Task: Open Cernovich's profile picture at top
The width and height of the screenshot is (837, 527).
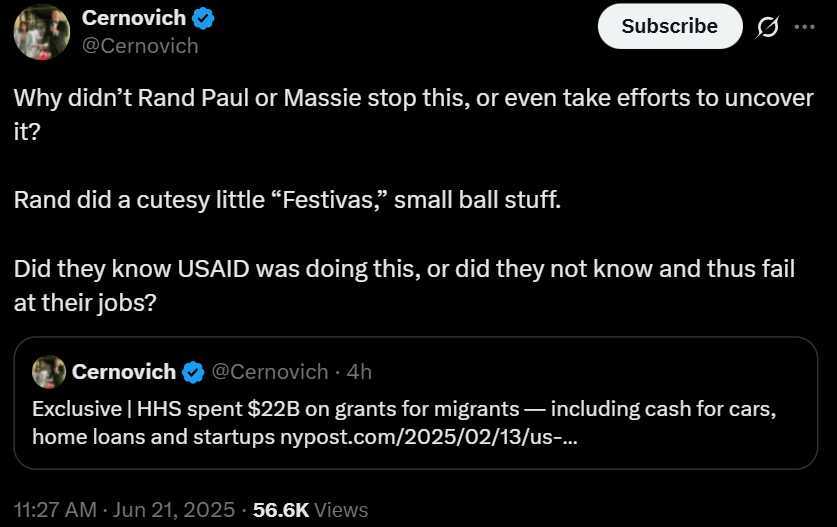Action: coord(42,32)
